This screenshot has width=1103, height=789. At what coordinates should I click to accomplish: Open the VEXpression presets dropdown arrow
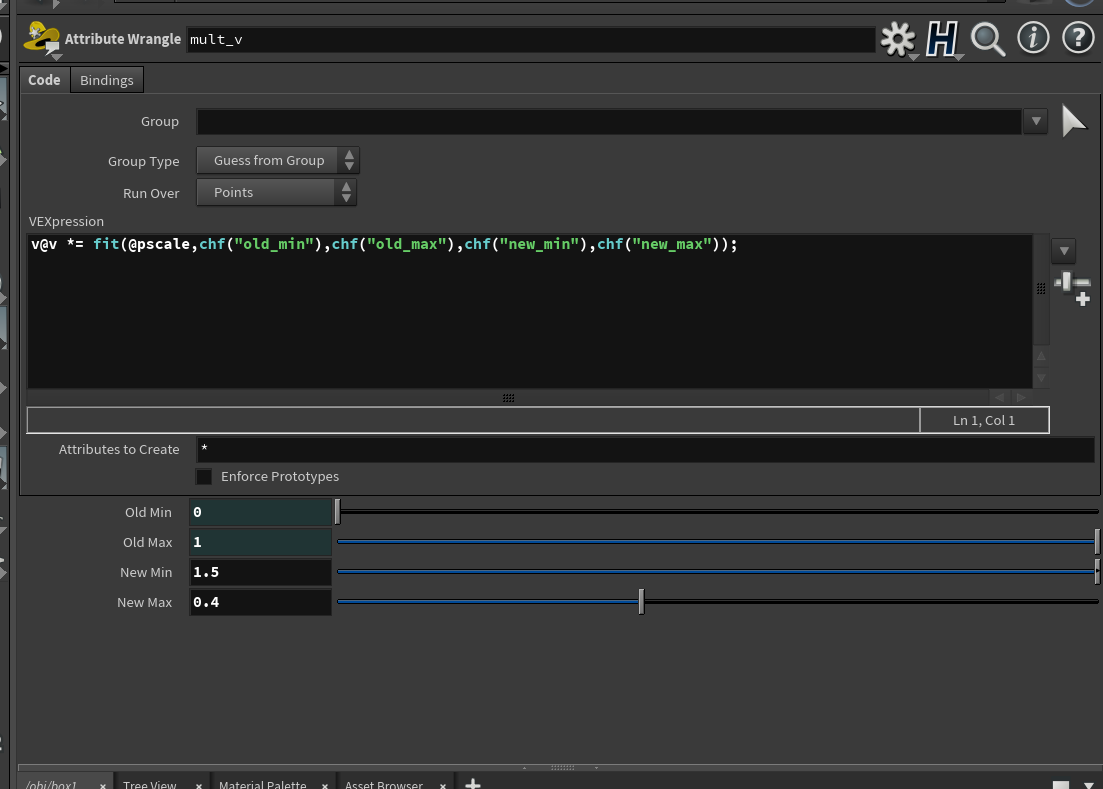[x=1064, y=251]
